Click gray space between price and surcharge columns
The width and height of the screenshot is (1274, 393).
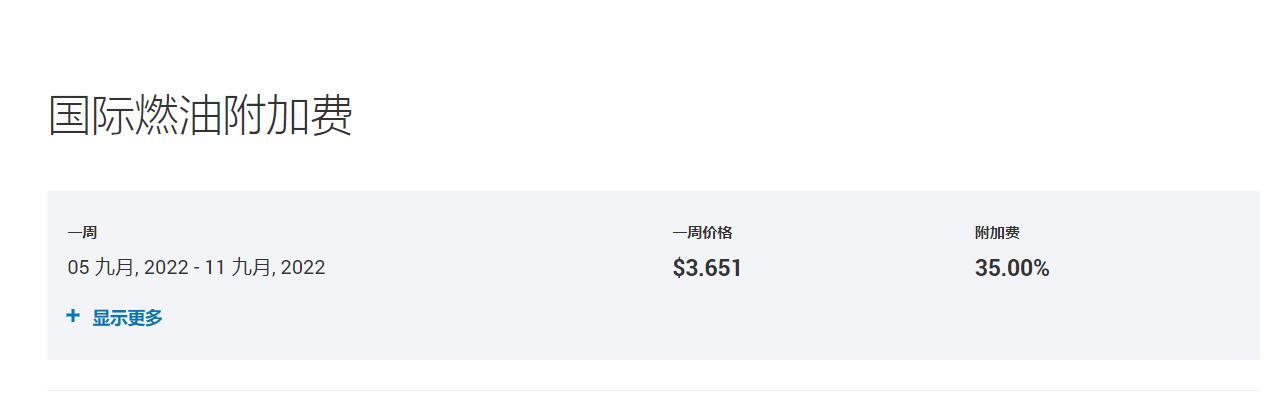pos(860,268)
